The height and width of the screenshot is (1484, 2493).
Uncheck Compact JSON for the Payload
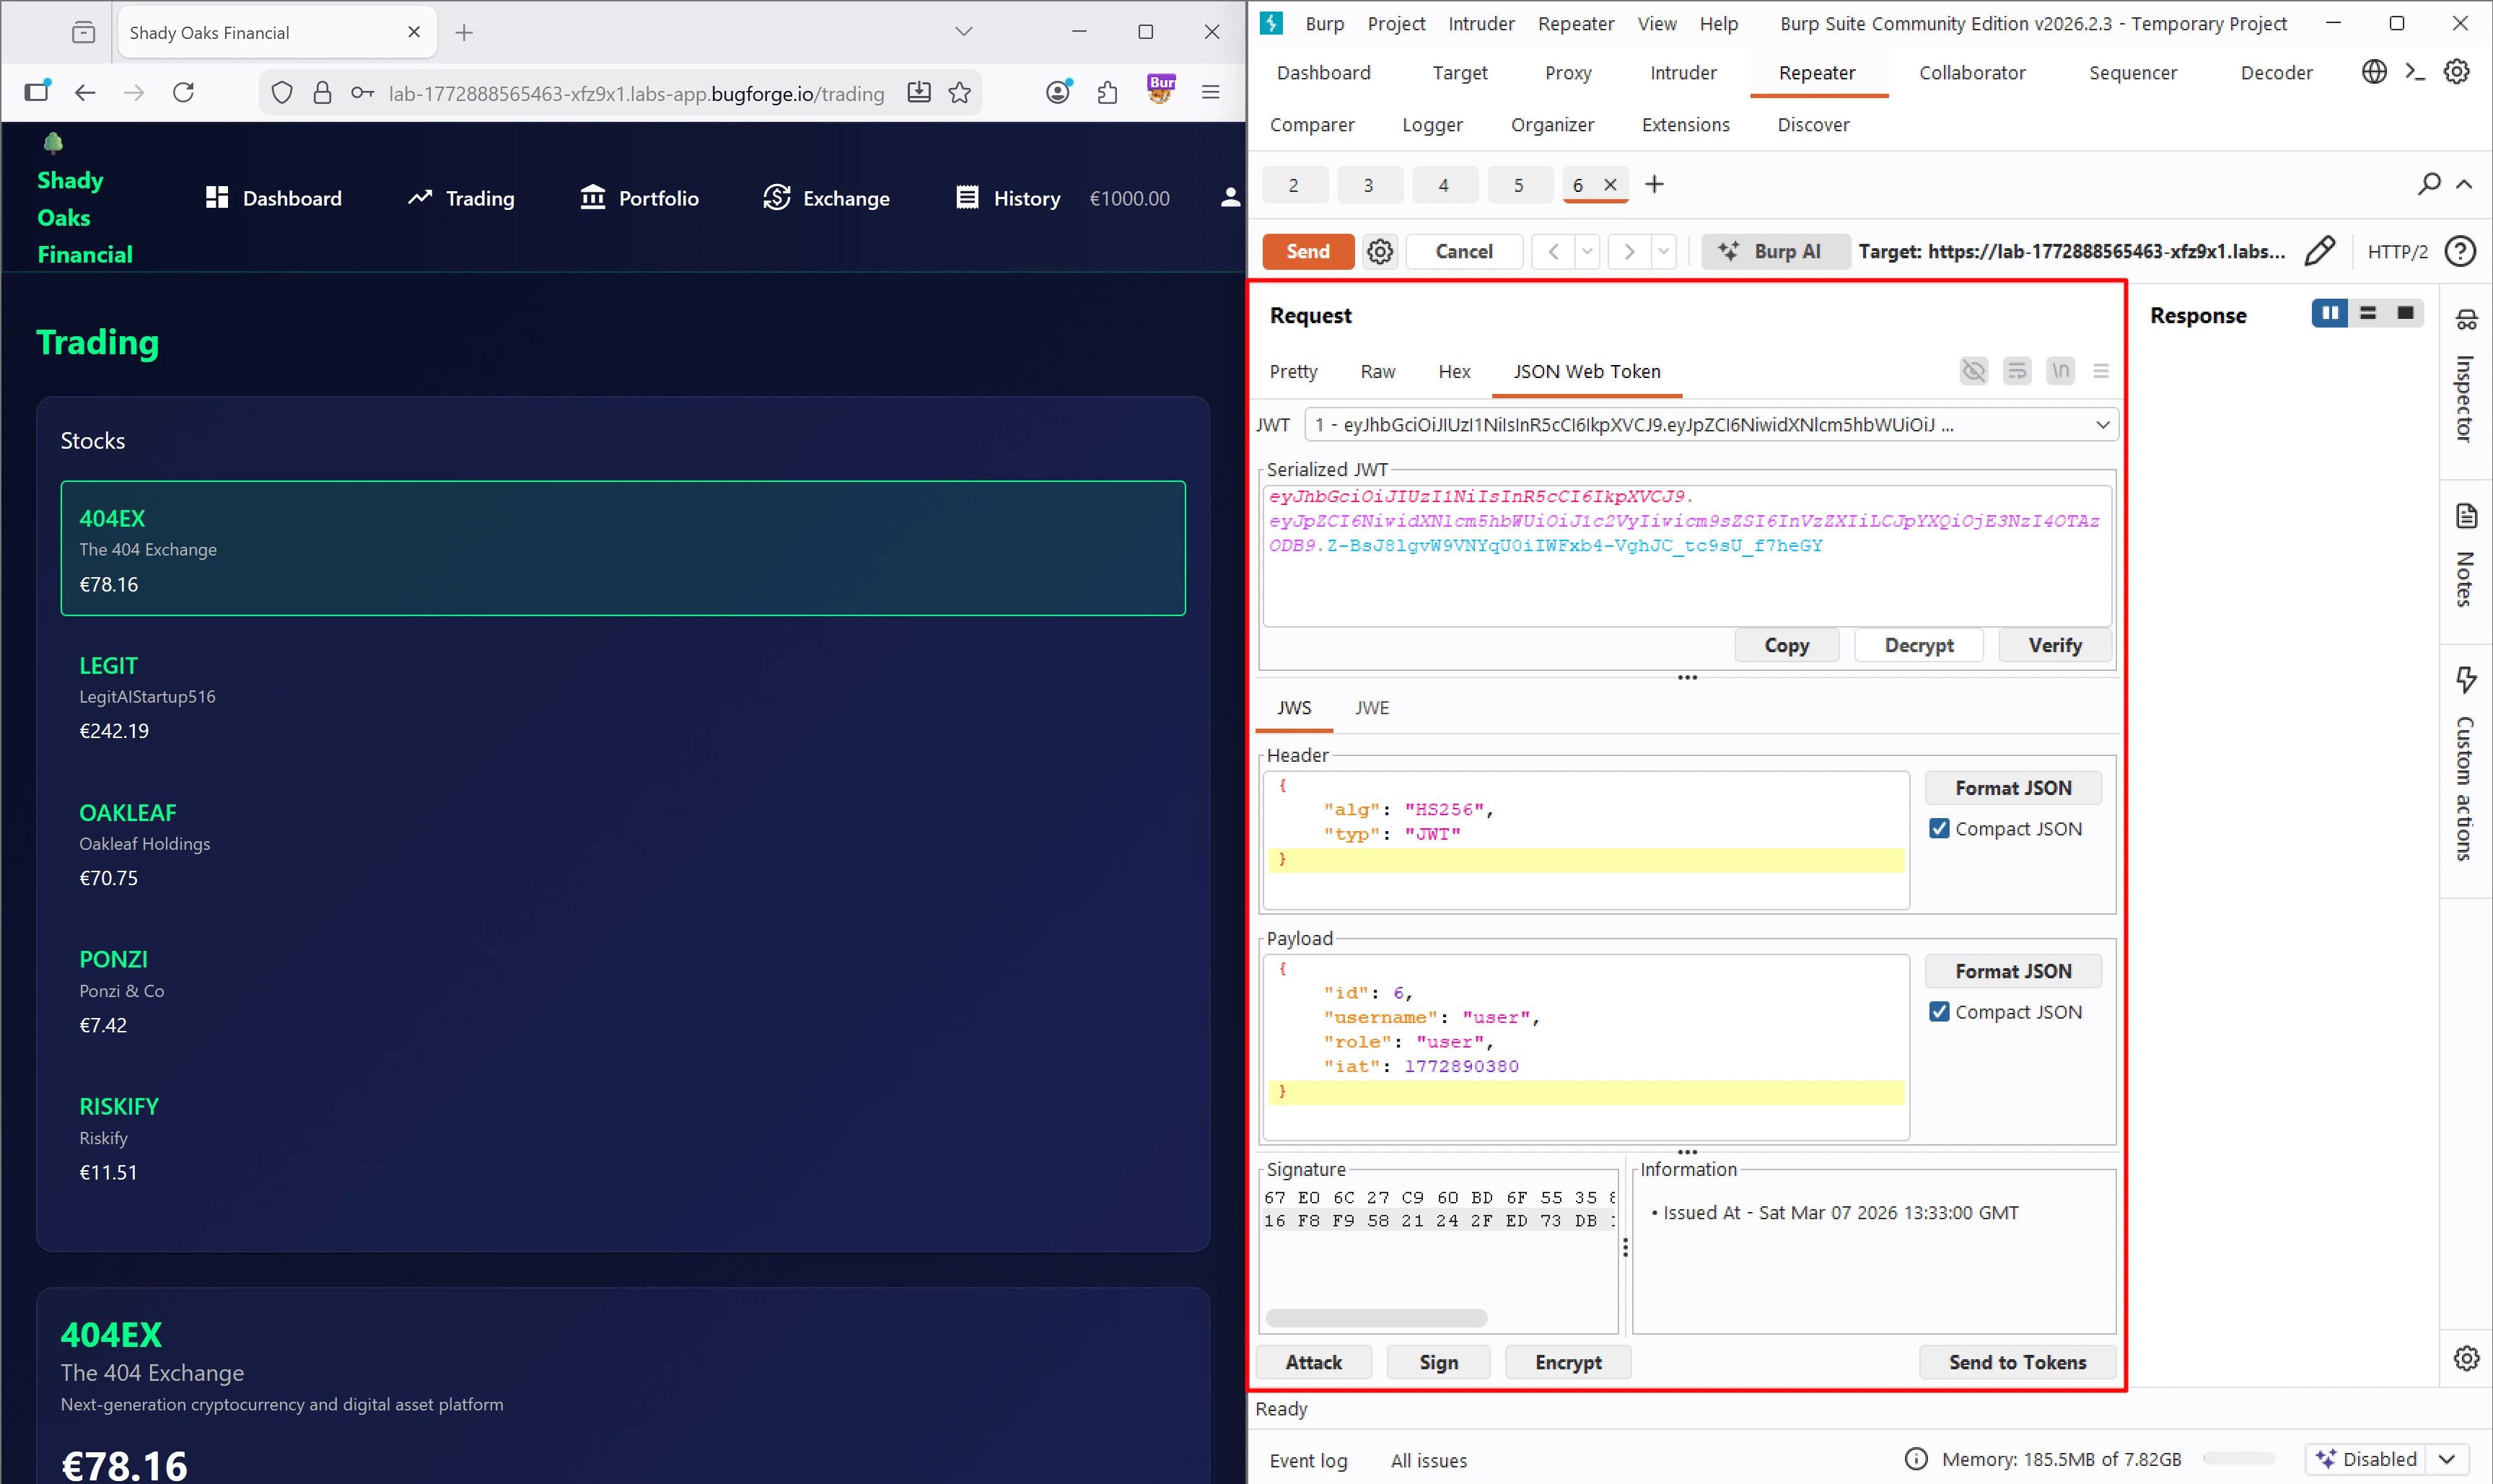1939,1011
